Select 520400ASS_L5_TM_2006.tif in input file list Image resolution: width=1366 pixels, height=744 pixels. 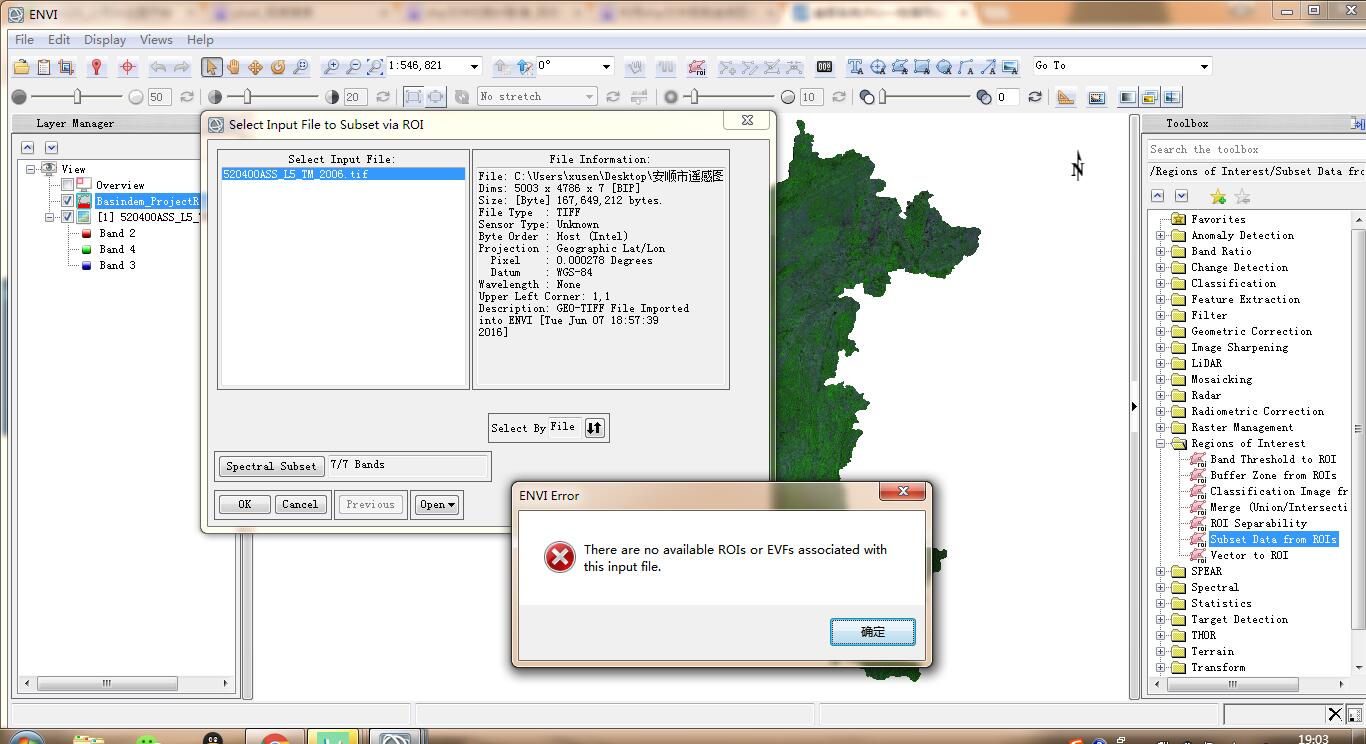point(342,174)
